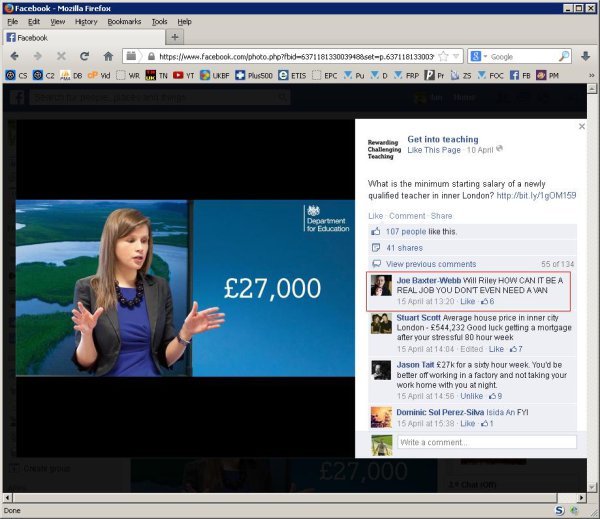Image resolution: width=600 pixels, height=519 pixels.
Task: Click the Get into teaching page link
Action: (442, 140)
